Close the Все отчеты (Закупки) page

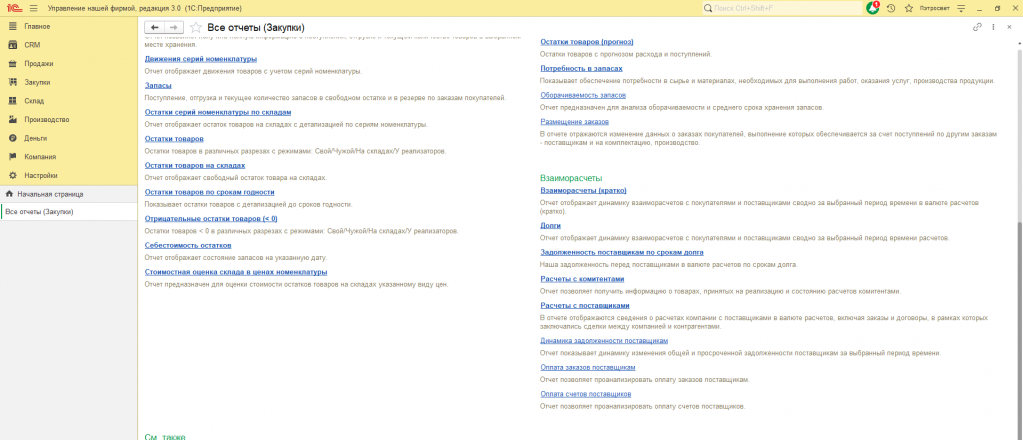1009,27
